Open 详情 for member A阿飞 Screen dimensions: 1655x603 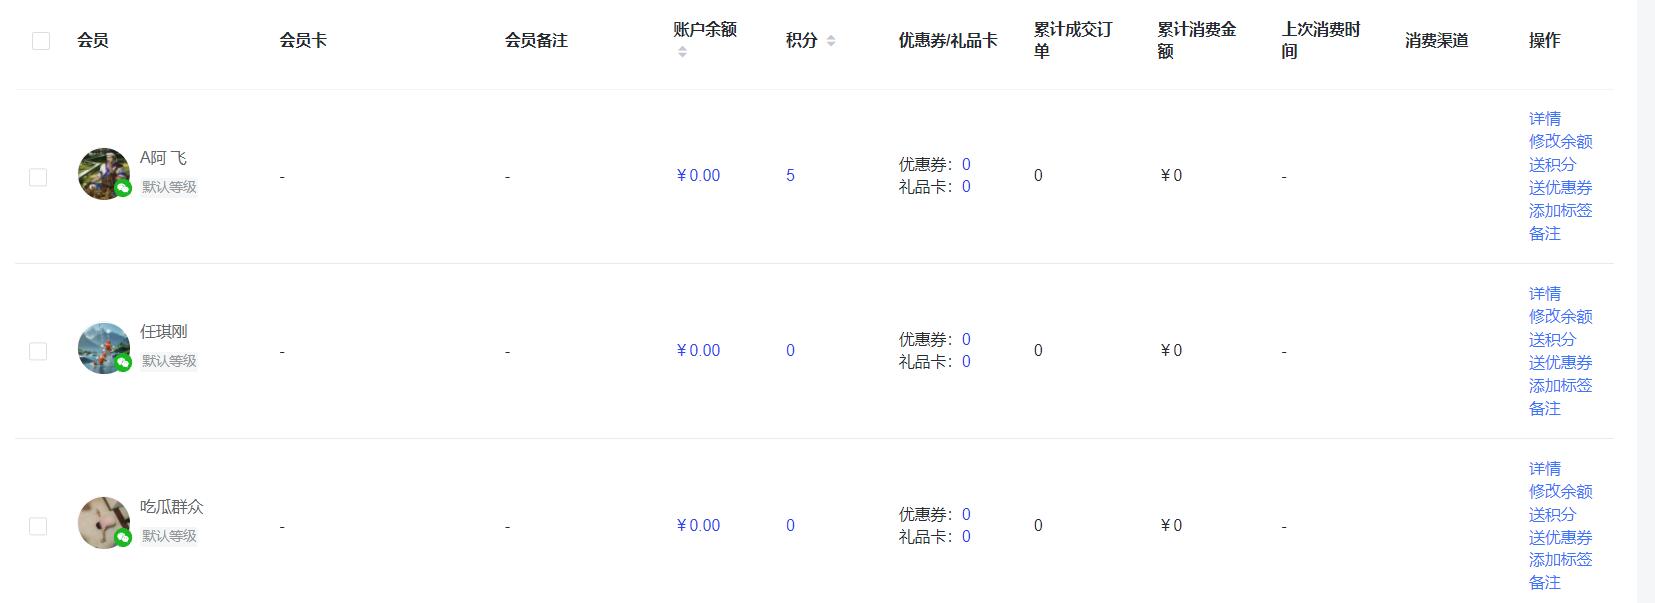(x=1544, y=119)
